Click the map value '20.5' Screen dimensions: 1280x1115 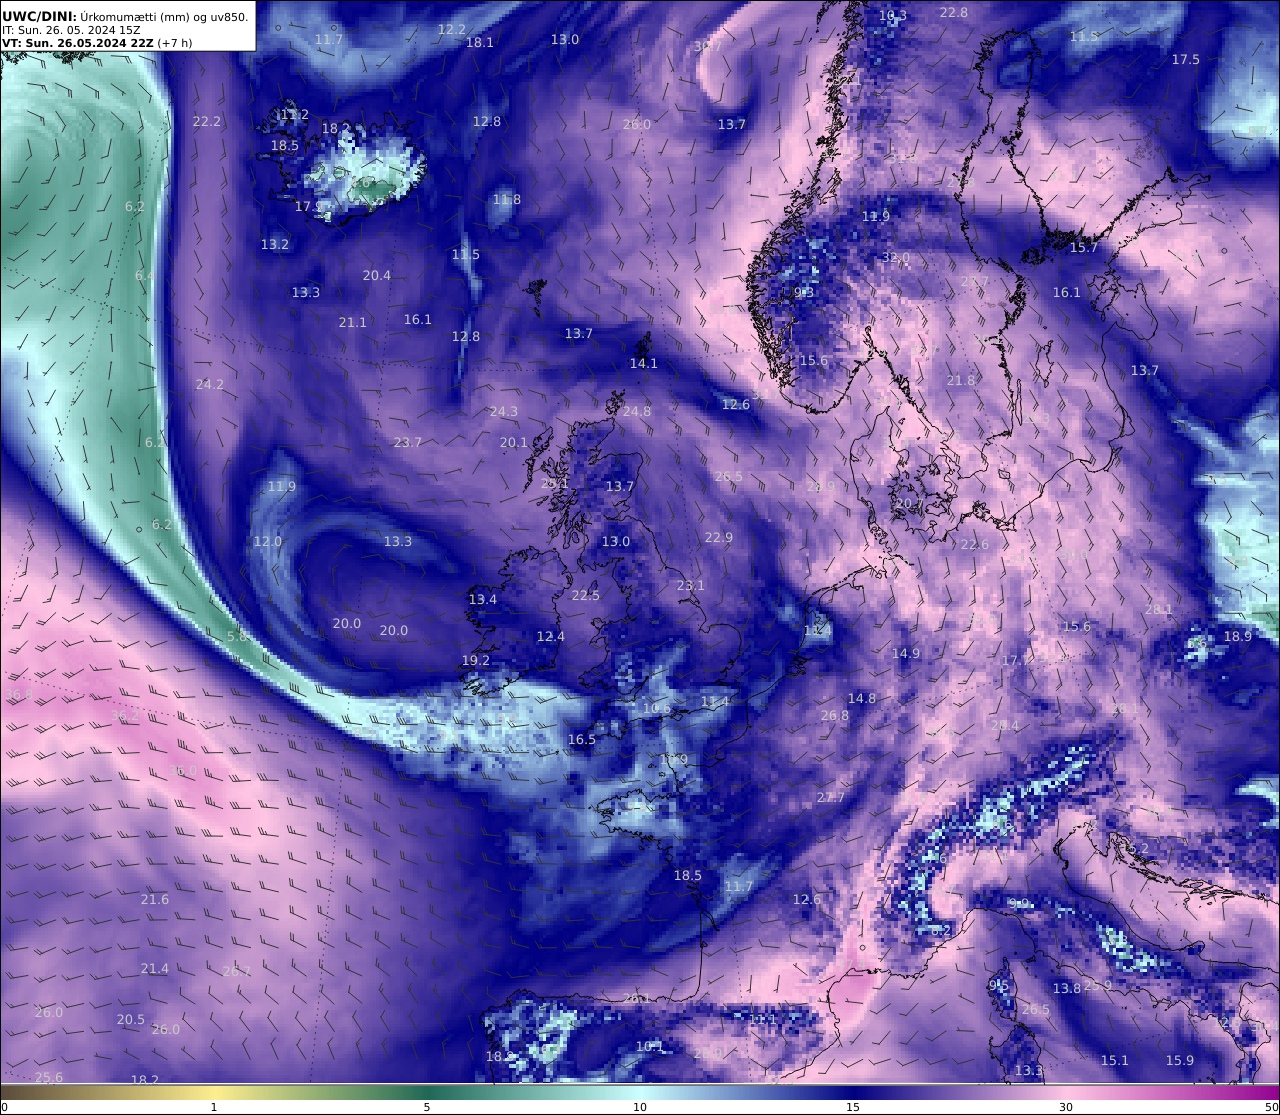(x=131, y=1020)
